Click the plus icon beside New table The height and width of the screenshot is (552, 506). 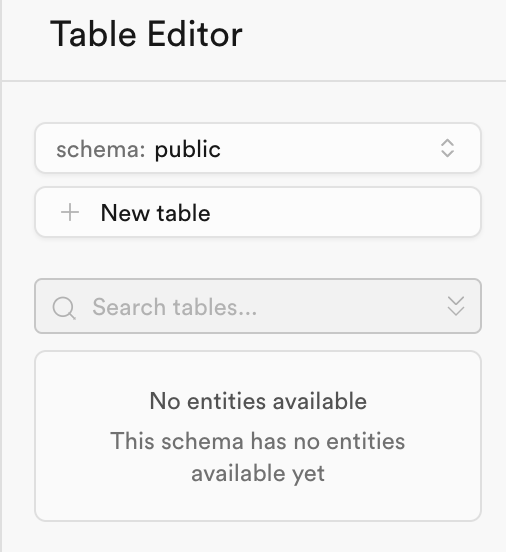tap(70, 212)
